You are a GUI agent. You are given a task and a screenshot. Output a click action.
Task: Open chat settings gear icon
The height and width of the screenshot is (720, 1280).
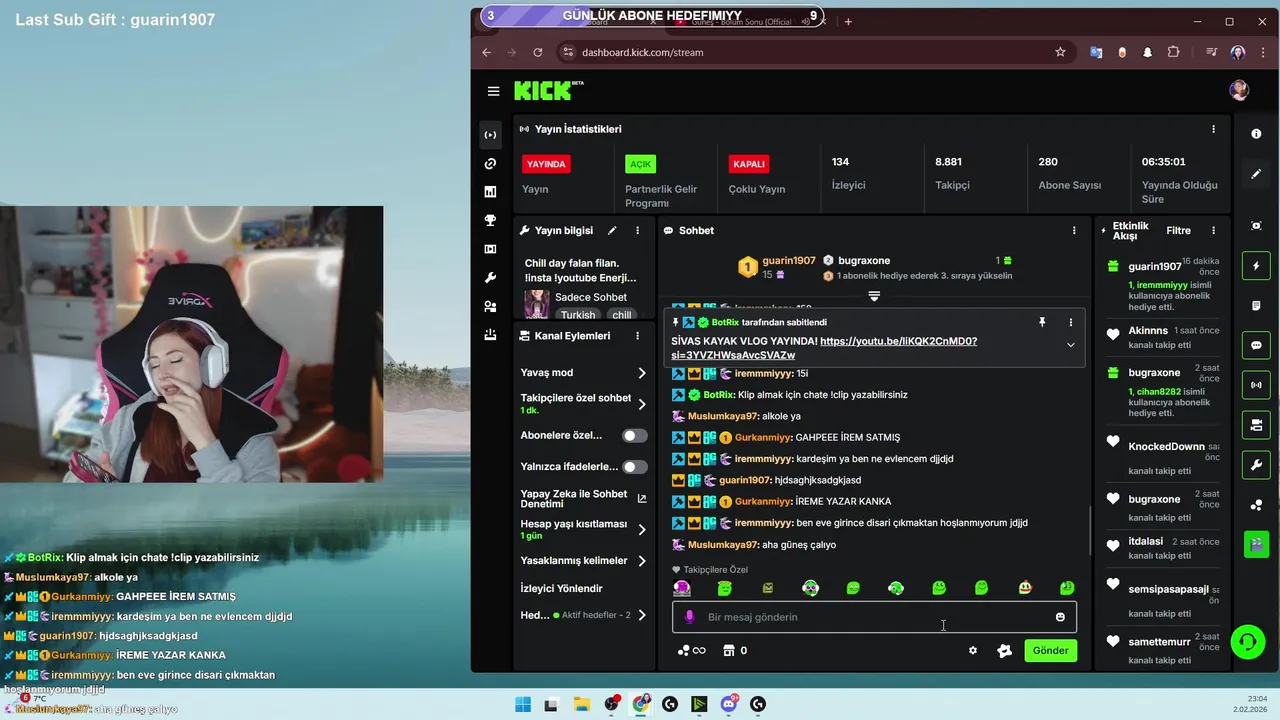click(x=972, y=651)
